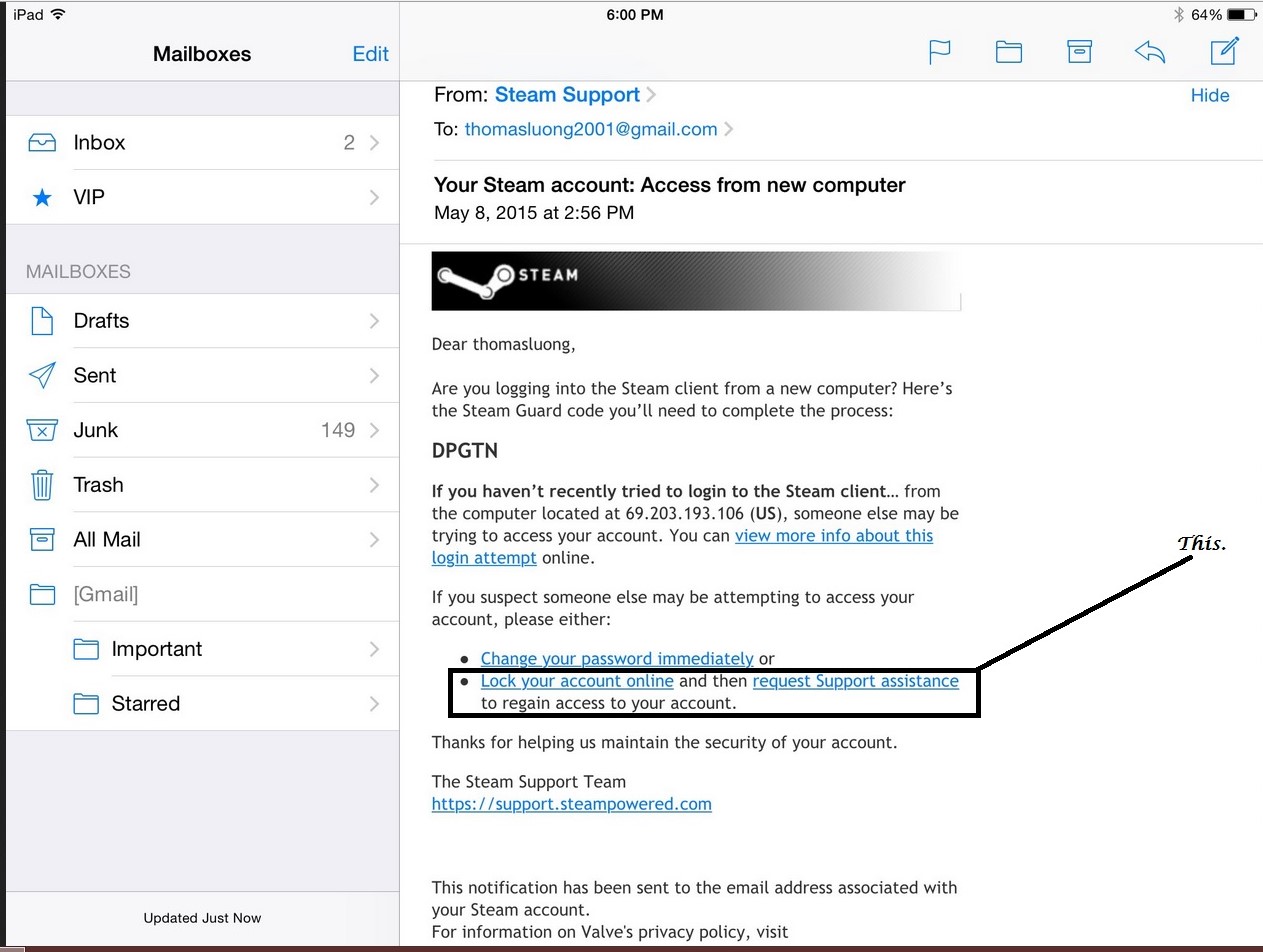Tap the Sent paper plane icon
The width and height of the screenshot is (1263, 952).
pos(42,376)
